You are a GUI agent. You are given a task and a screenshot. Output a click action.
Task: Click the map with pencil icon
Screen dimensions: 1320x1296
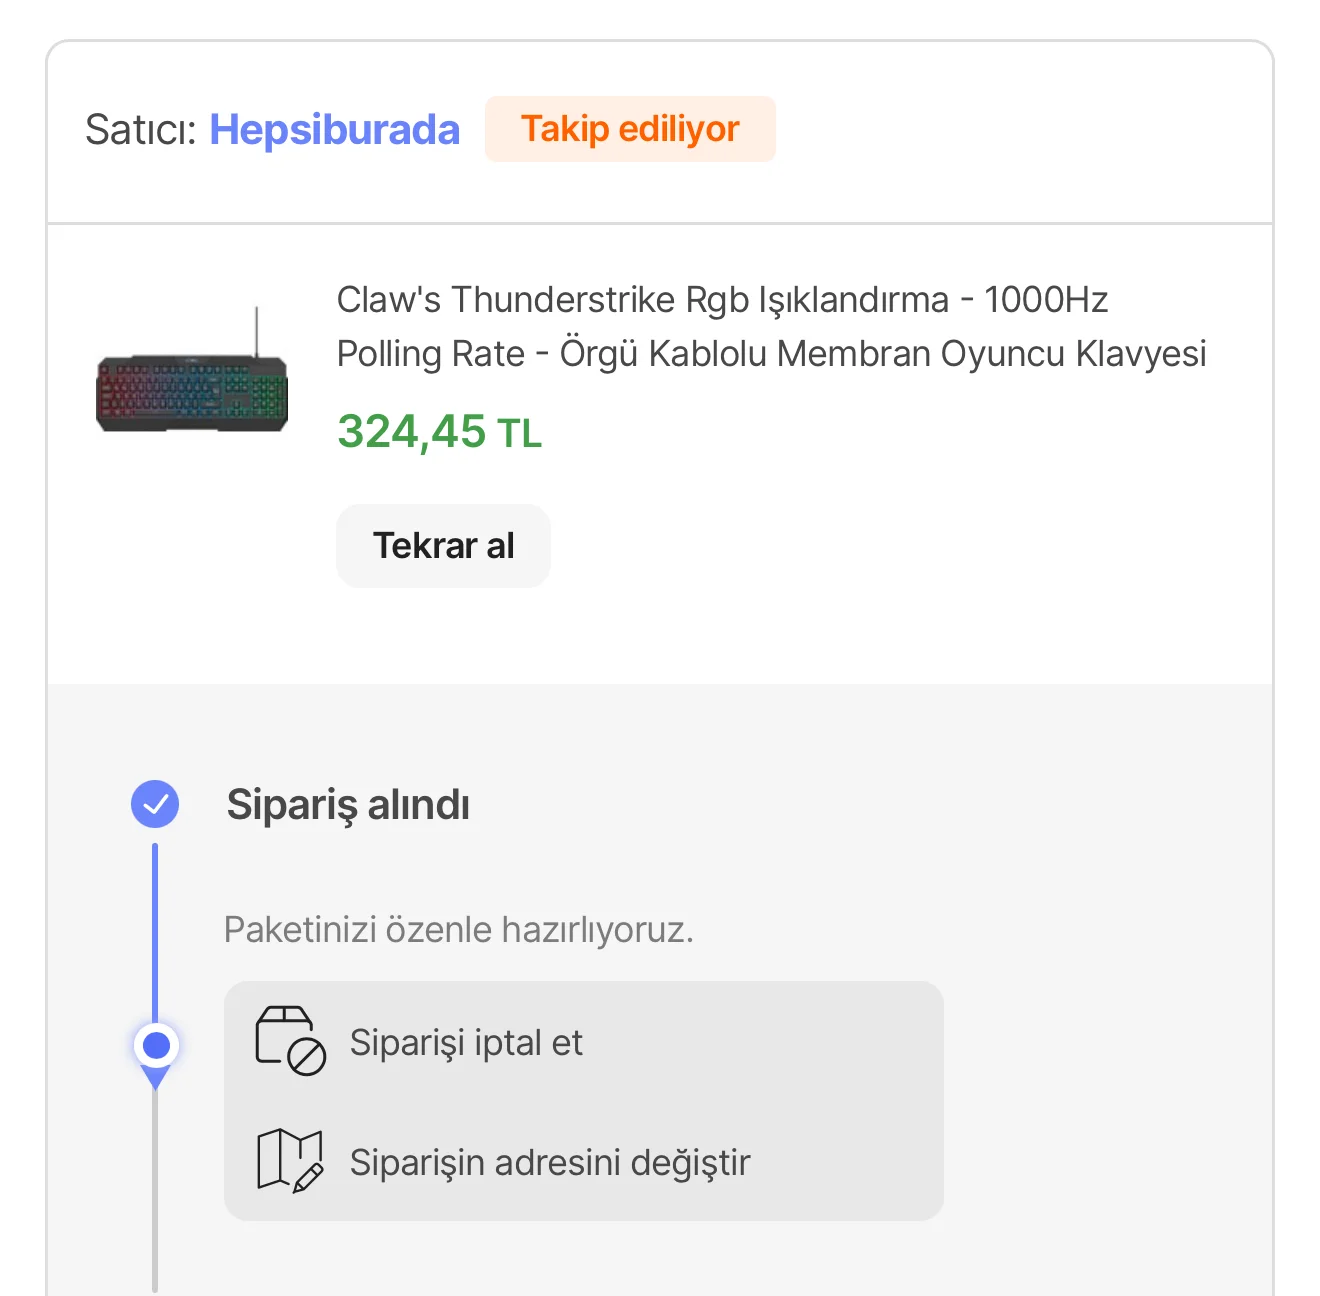click(290, 1161)
